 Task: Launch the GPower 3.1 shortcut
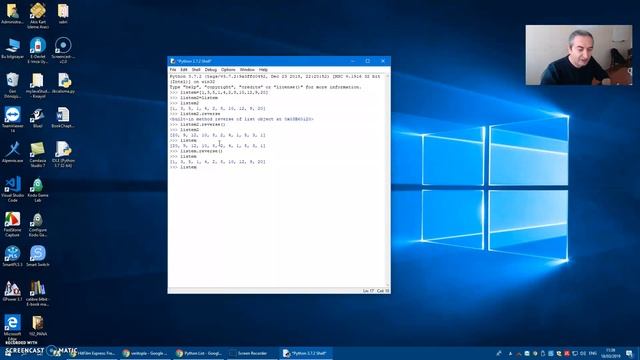(12, 291)
